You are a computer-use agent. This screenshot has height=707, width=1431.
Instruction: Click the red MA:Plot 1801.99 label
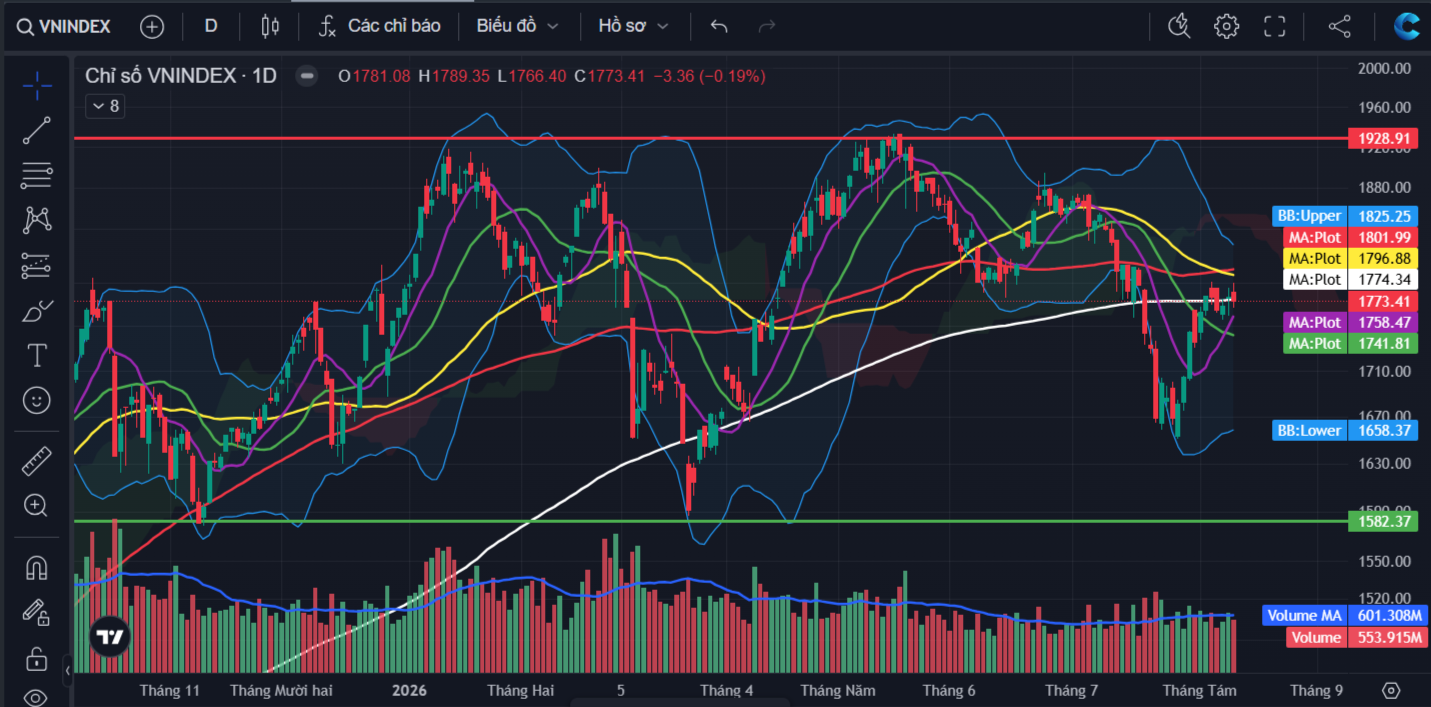[1350, 237]
